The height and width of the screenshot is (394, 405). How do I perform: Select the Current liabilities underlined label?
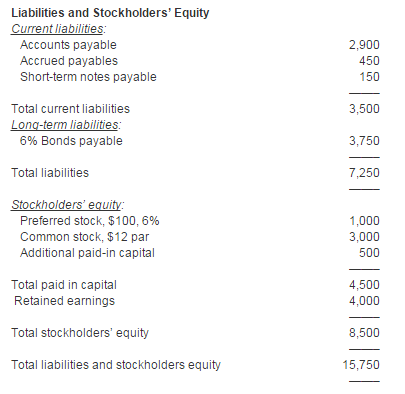58,29
